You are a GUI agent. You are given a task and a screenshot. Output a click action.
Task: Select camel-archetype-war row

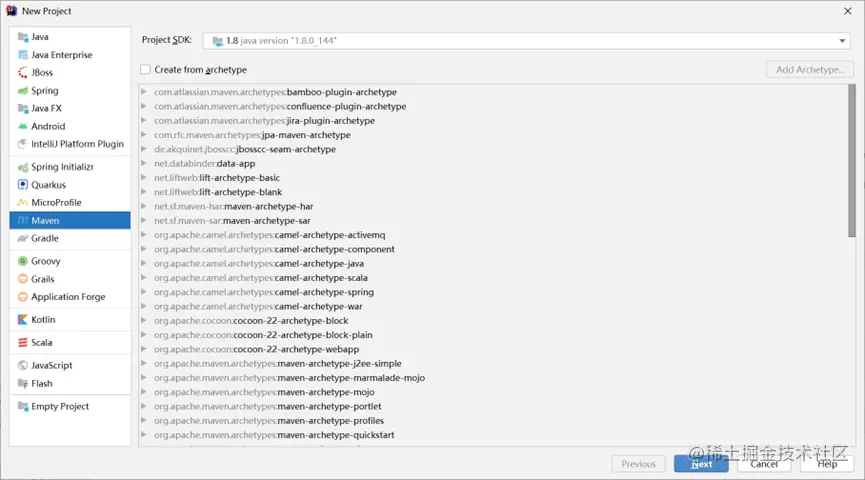[x=493, y=306]
